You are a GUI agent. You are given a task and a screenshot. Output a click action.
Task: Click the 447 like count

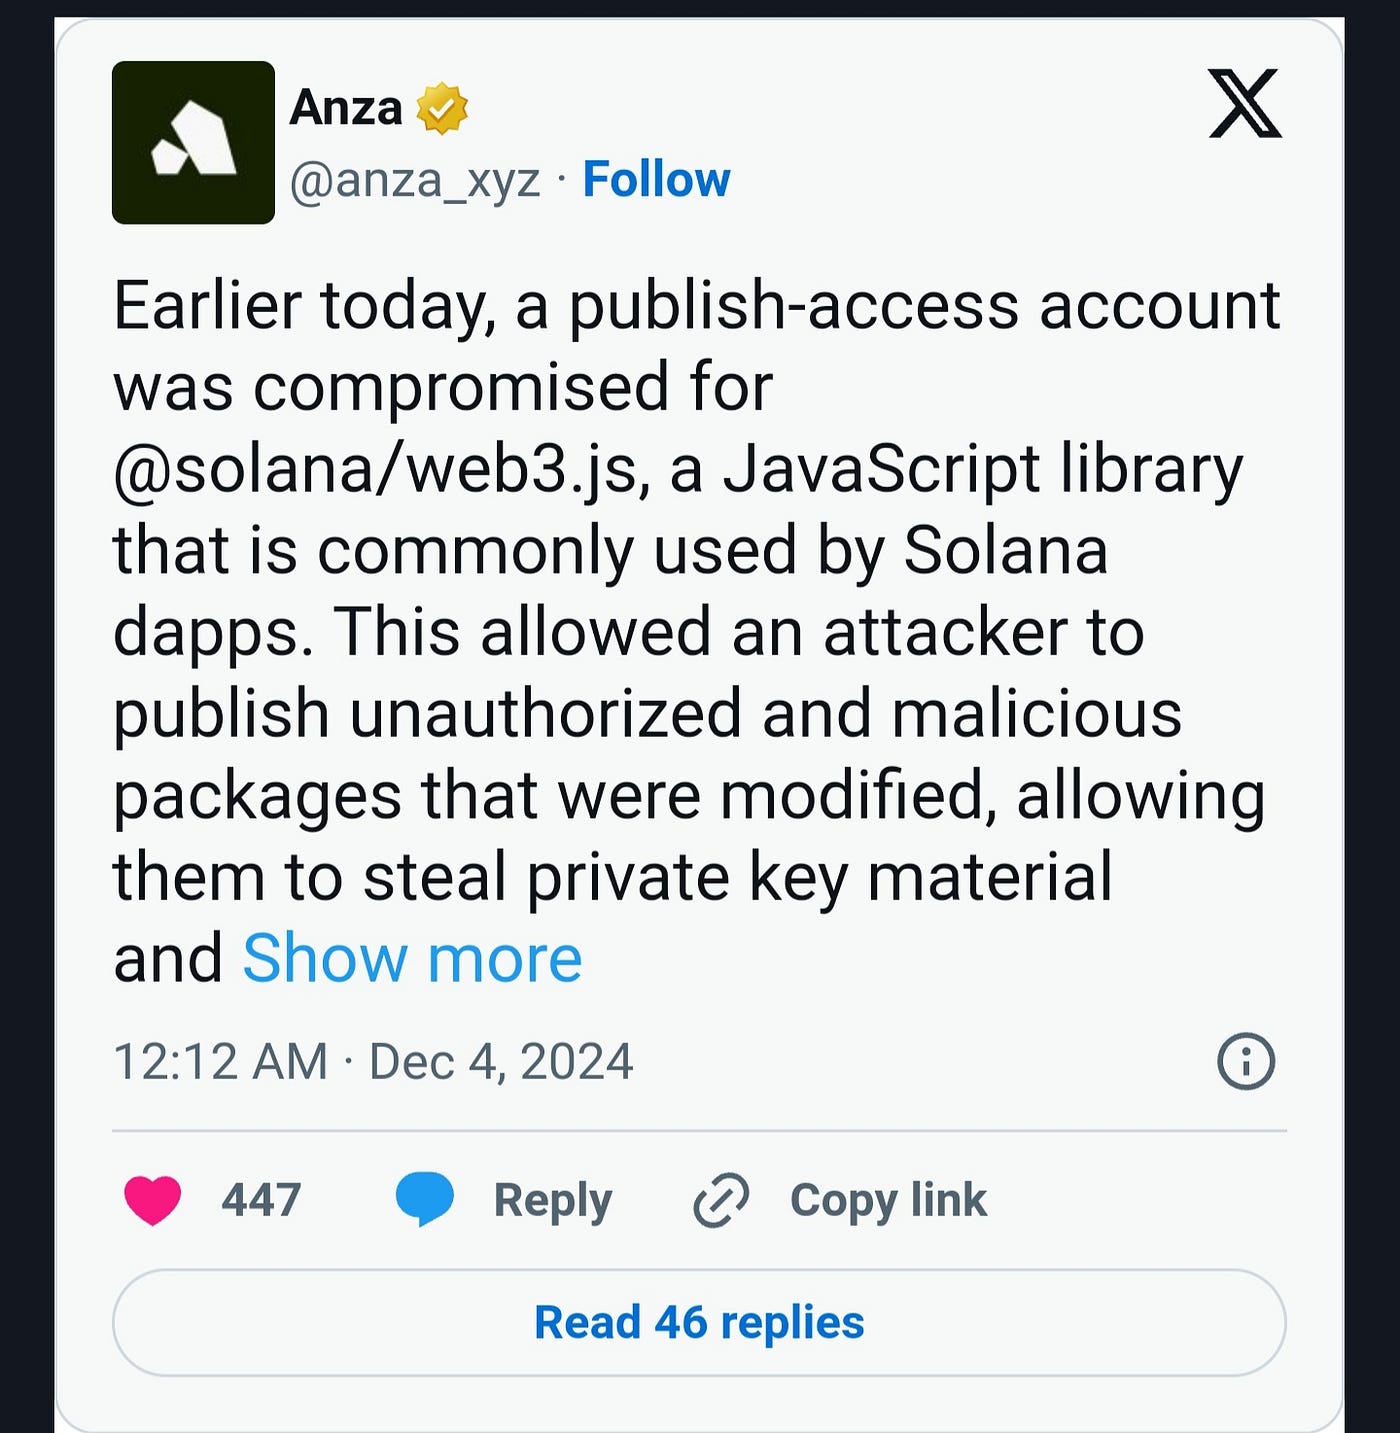[x=262, y=1199]
